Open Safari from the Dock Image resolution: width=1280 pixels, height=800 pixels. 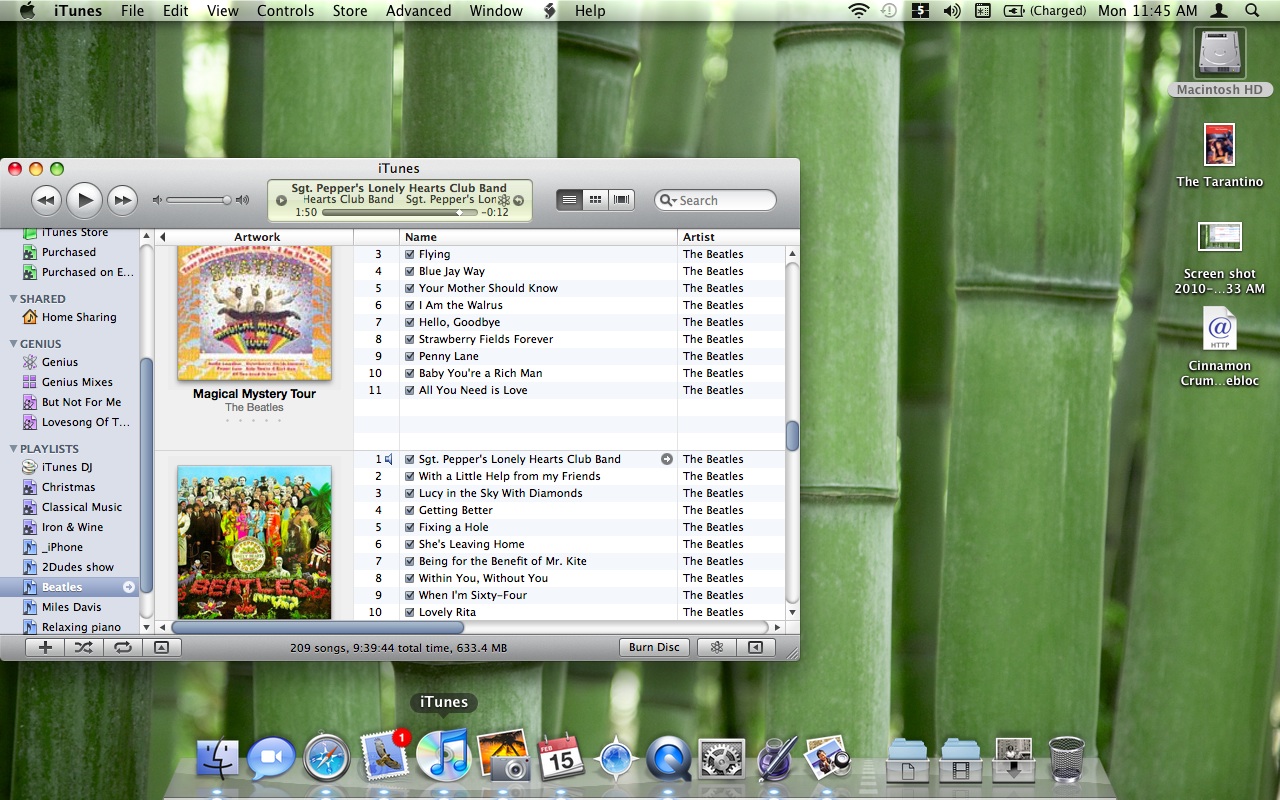pyautogui.click(x=327, y=758)
